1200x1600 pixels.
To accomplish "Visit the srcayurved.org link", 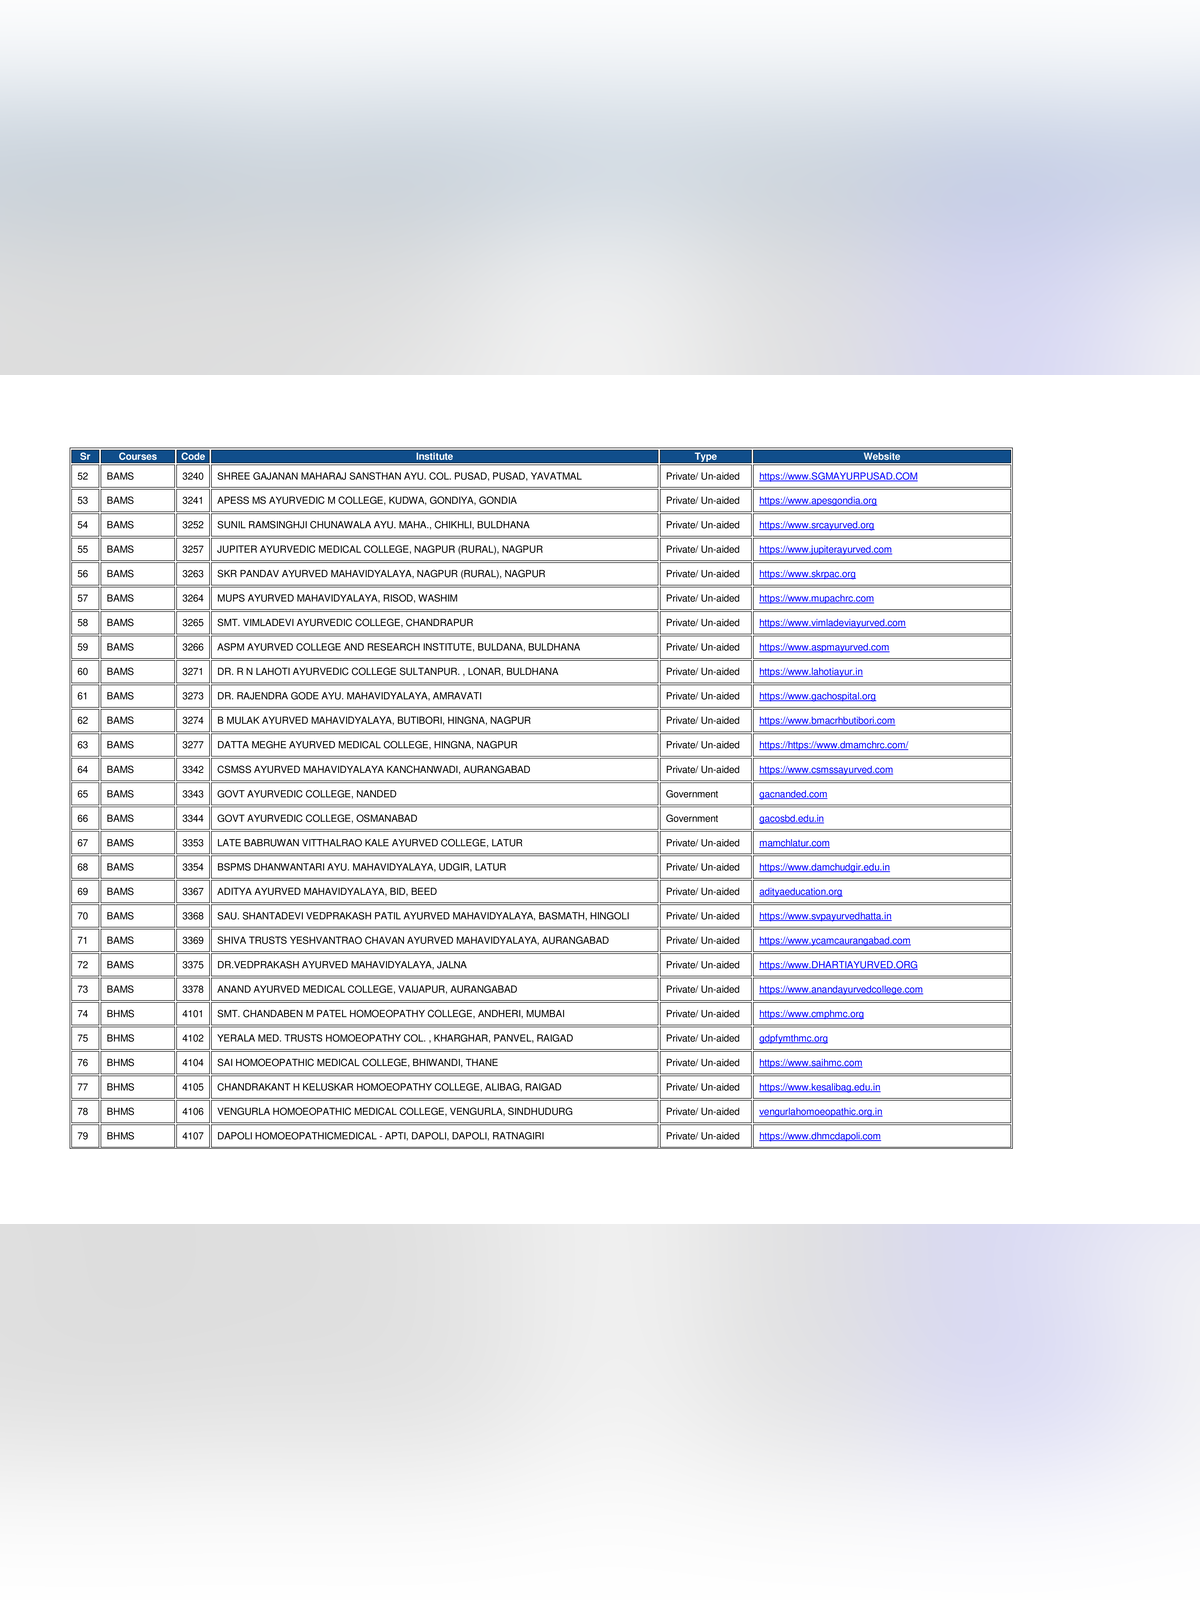I will point(816,525).
